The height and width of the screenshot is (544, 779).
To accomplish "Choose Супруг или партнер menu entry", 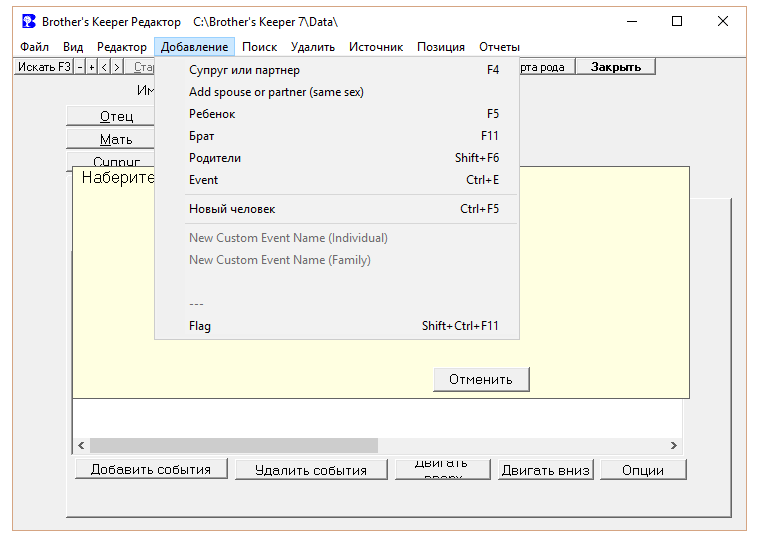I will (x=337, y=70).
